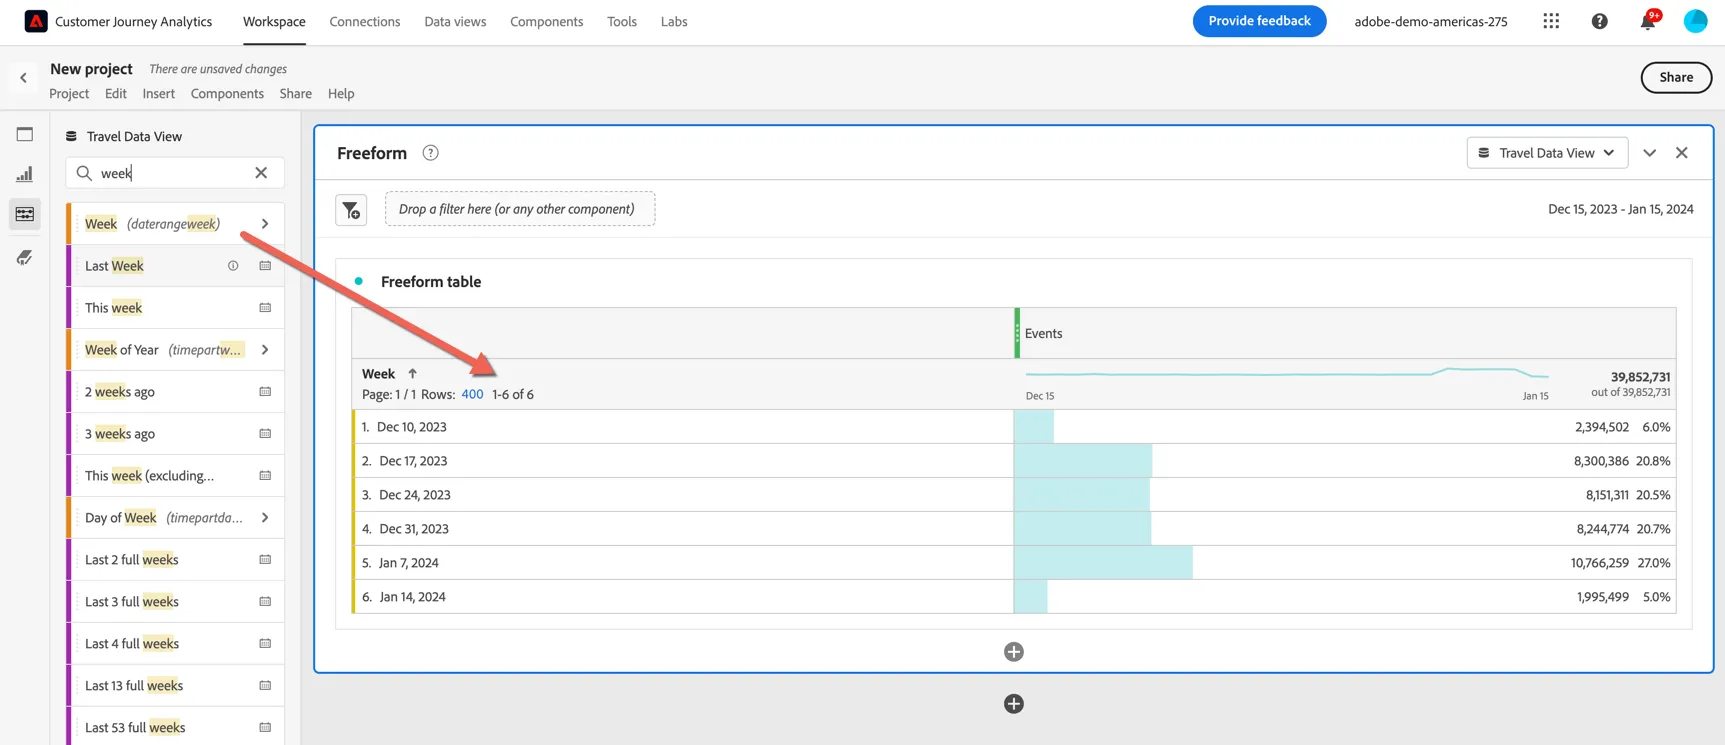Click the Share button
Image resolution: width=1725 pixels, height=745 pixels.
pos(1676,77)
